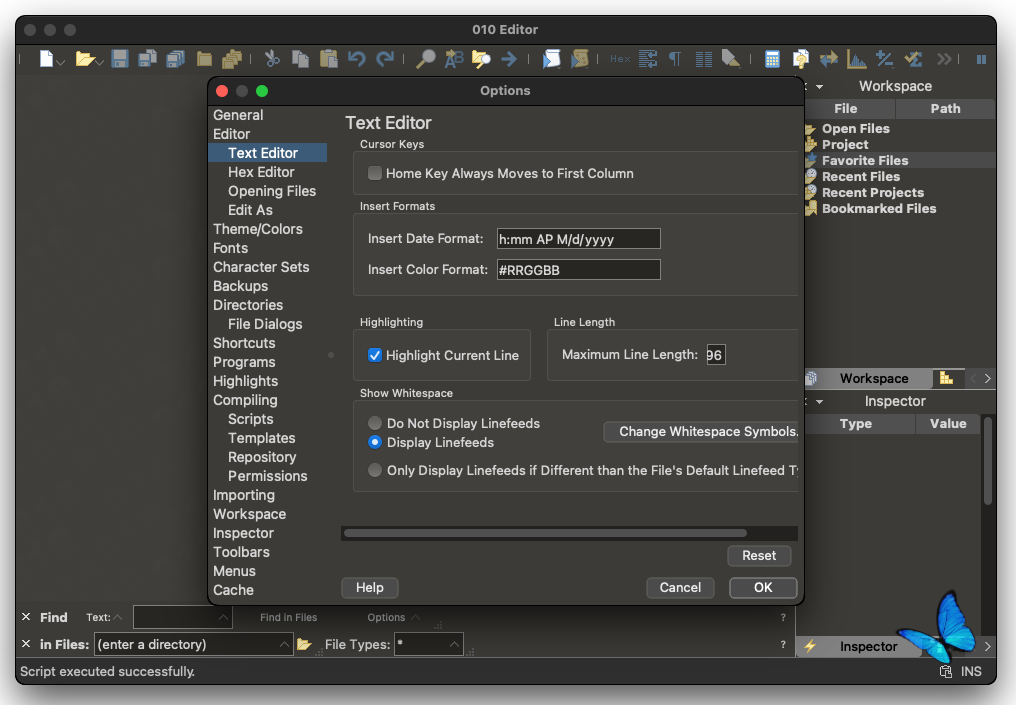Select Do Not Display Linefeeds radio
1016x705 pixels.
click(x=375, y=423)
